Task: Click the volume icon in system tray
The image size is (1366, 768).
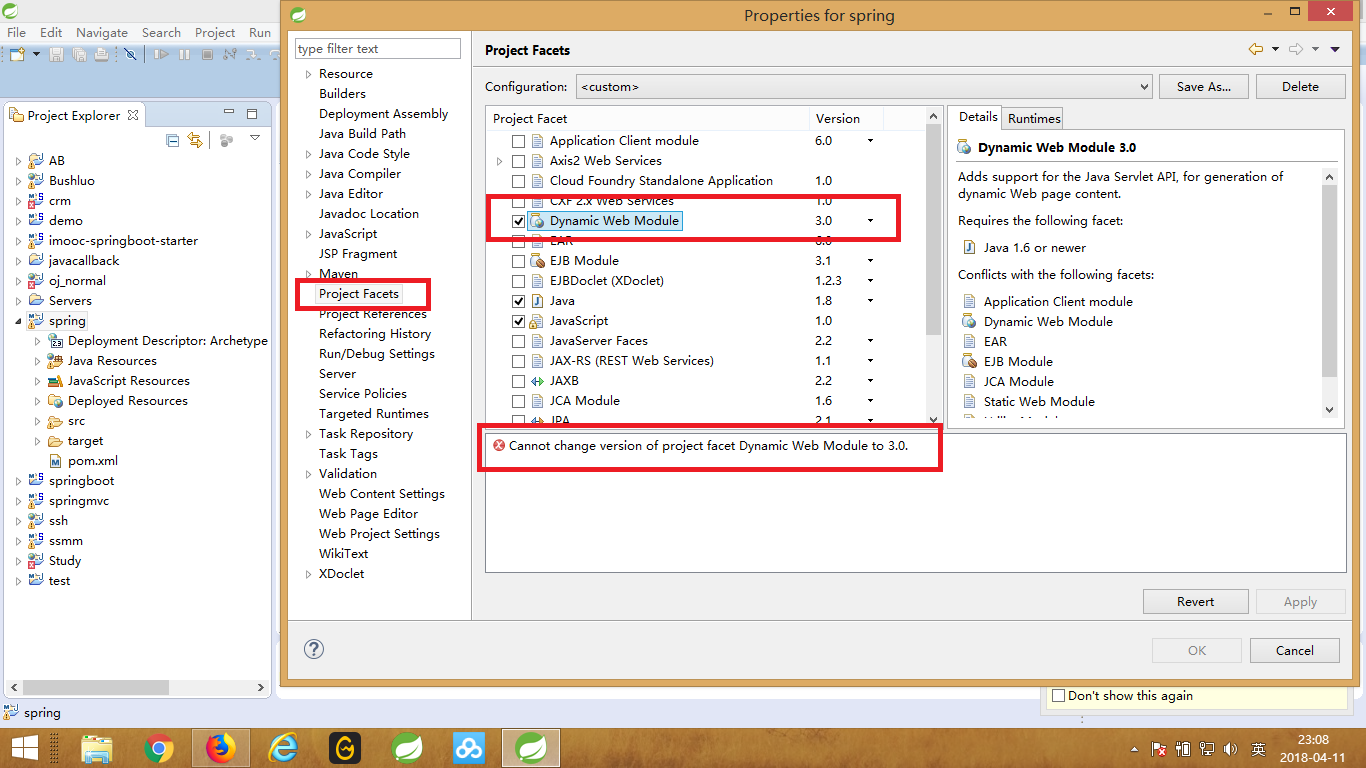Action: pos(1232,748)
